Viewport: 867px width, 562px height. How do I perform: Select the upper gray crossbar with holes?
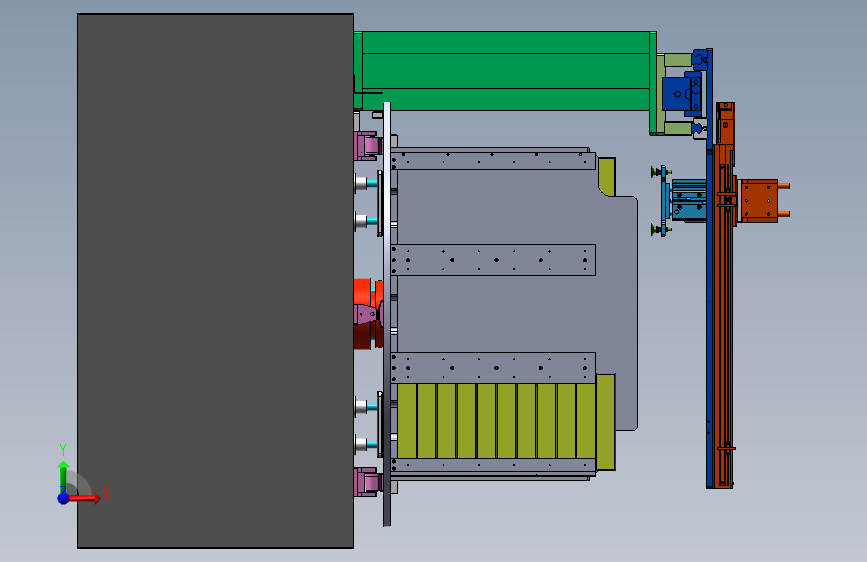(x=493, y=161)
